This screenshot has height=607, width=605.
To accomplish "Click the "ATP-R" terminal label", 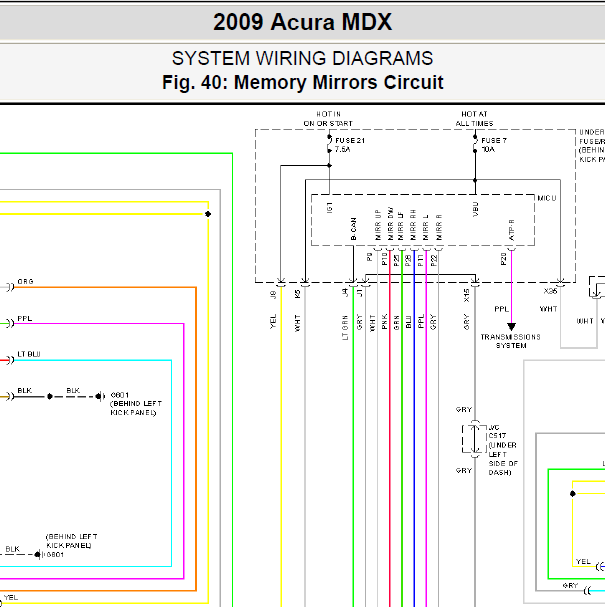I will tap(511, 230).
